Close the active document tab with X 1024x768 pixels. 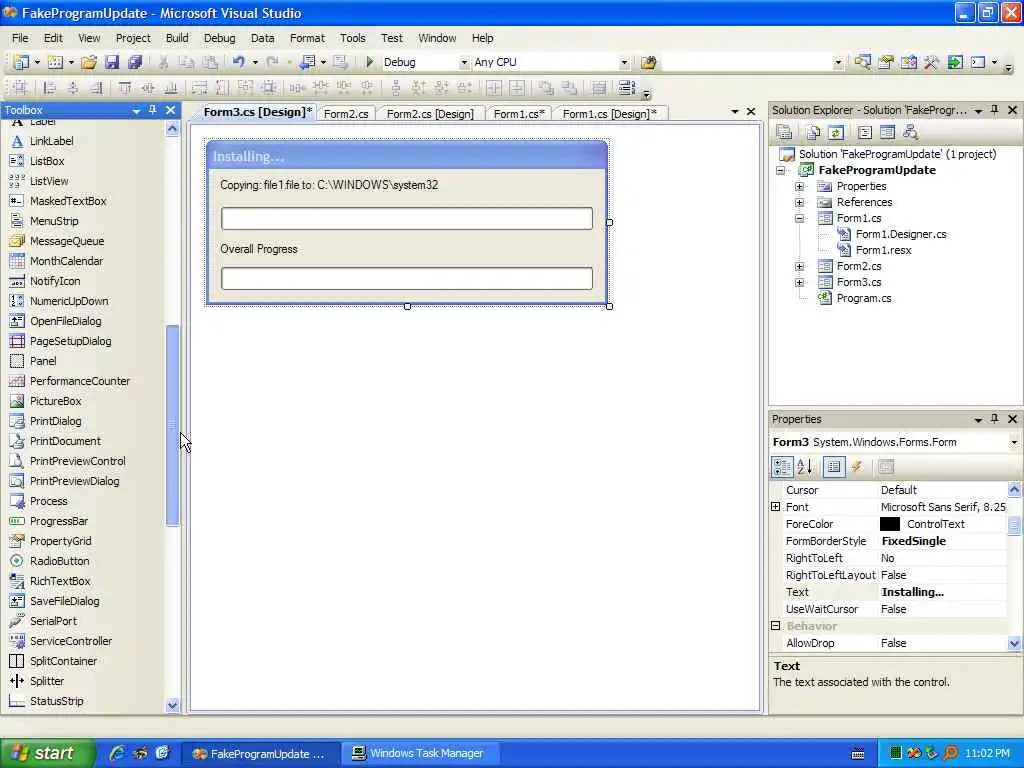(x=751, y=112)
